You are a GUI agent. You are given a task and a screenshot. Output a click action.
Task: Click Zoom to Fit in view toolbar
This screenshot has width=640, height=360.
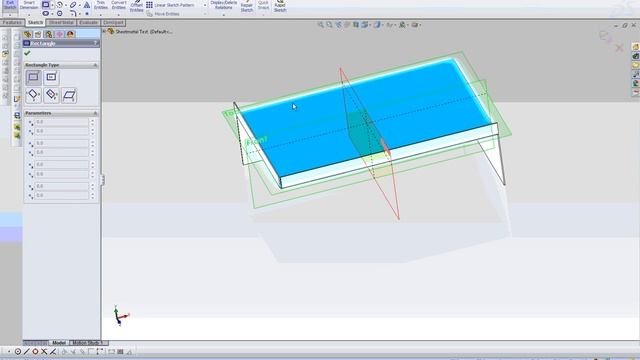[320, 25]
